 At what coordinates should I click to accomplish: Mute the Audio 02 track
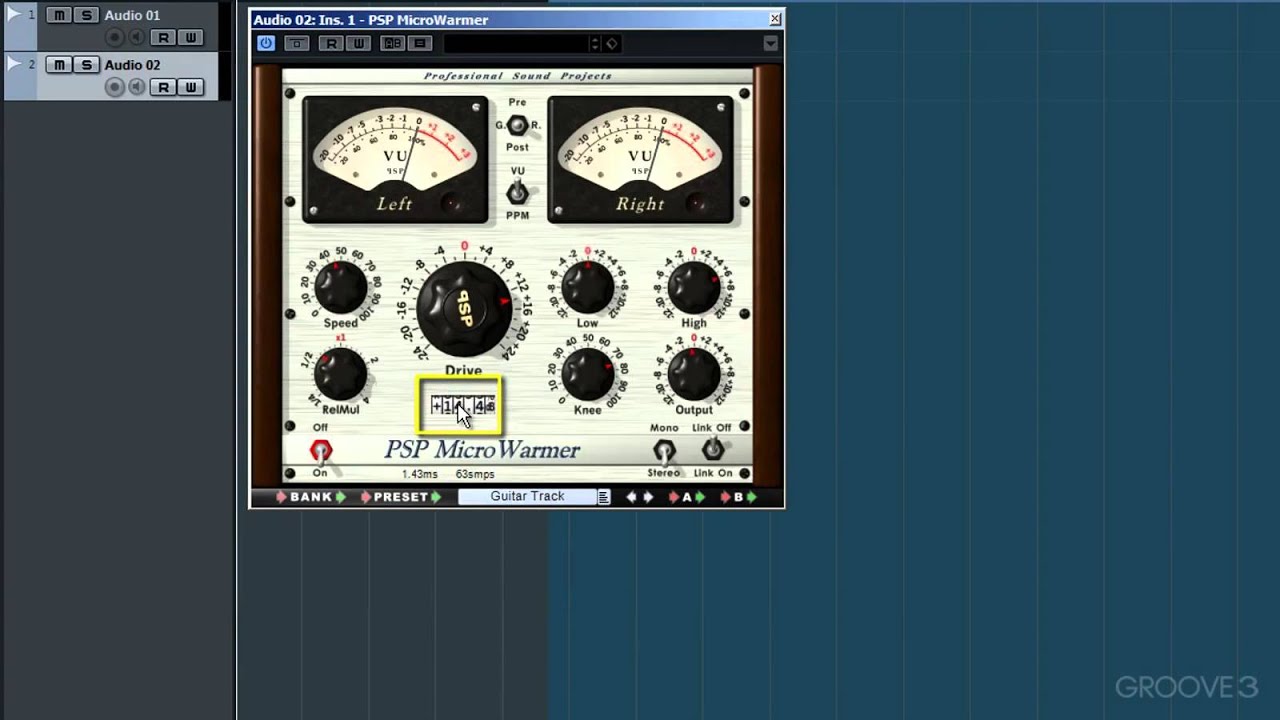(59, 65)
